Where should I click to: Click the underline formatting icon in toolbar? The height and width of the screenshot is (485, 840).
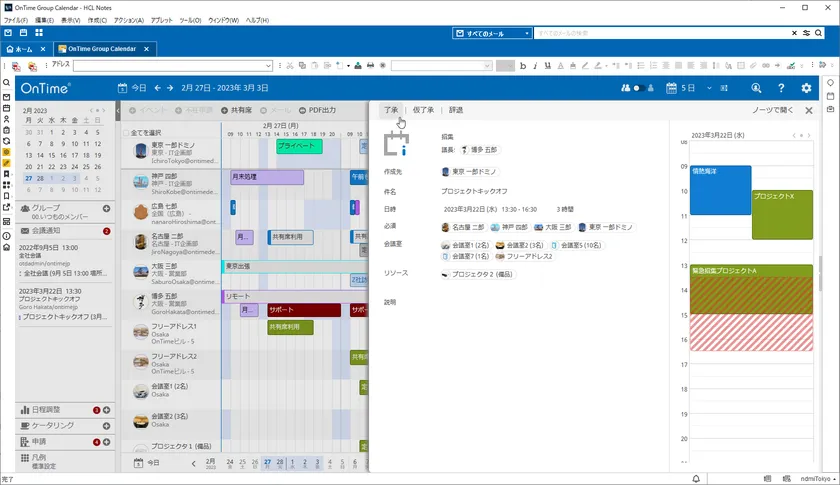(548, 66)
